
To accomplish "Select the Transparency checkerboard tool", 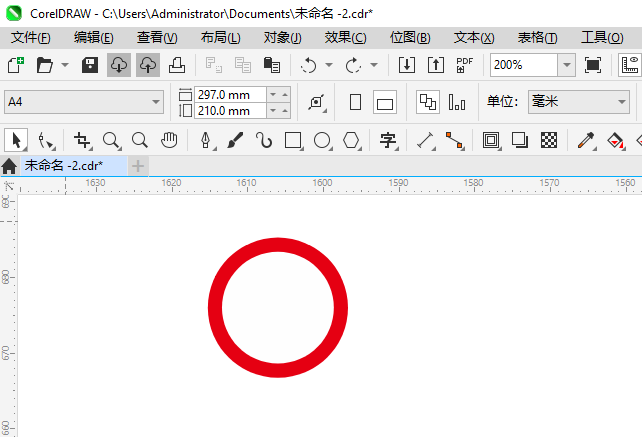I will pyautogui.click(x=549, y=140).
